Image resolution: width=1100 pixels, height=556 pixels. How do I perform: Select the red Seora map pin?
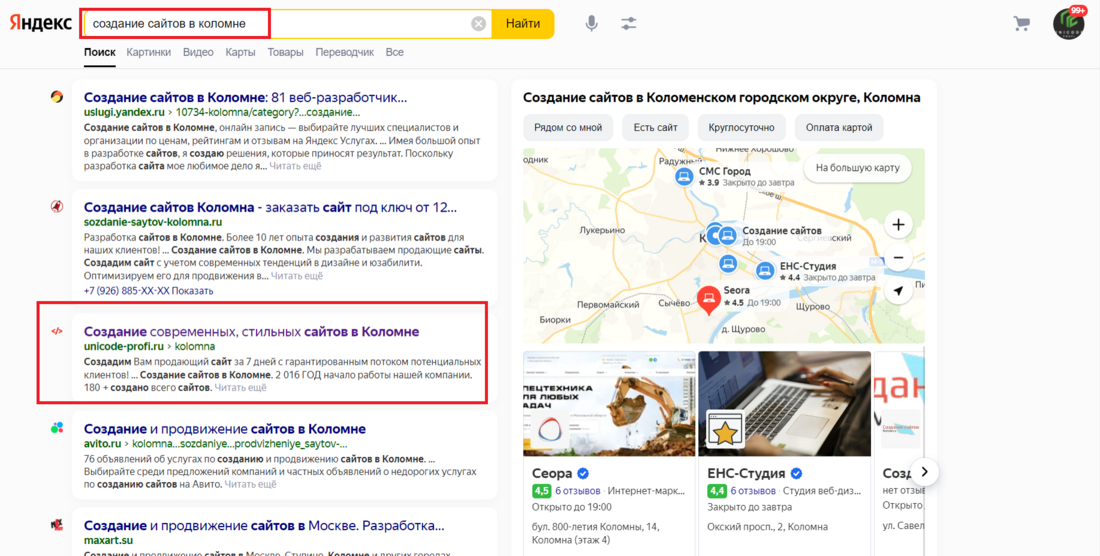click(708, 300)
